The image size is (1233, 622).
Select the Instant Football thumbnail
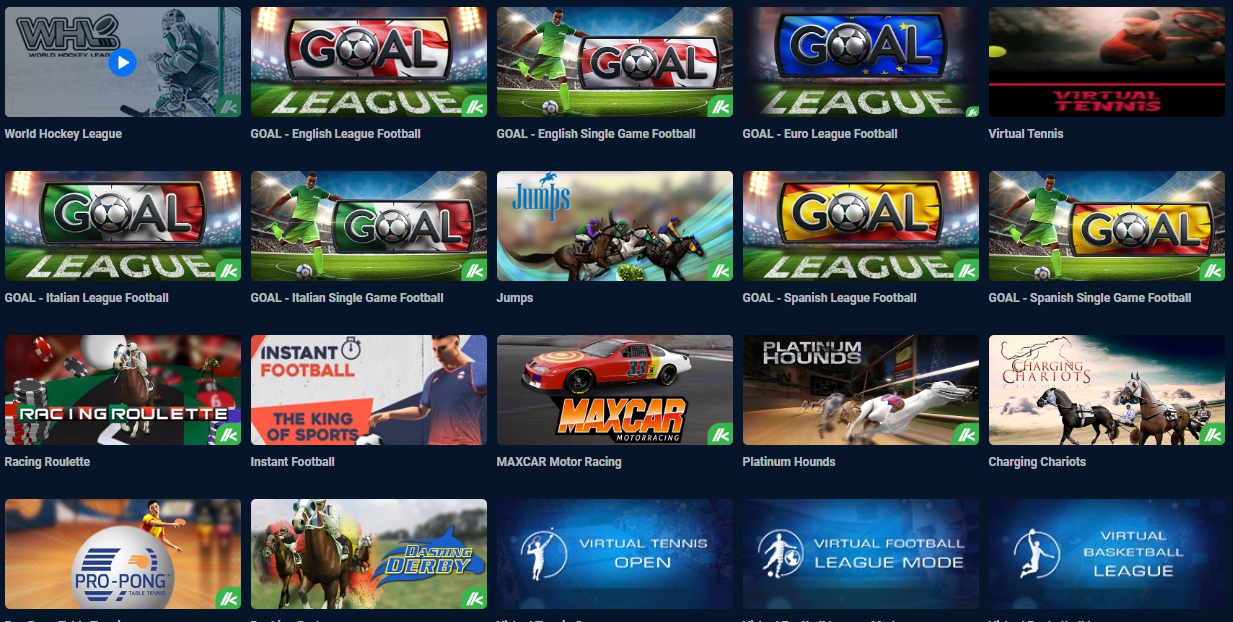(x=369, y=390)
